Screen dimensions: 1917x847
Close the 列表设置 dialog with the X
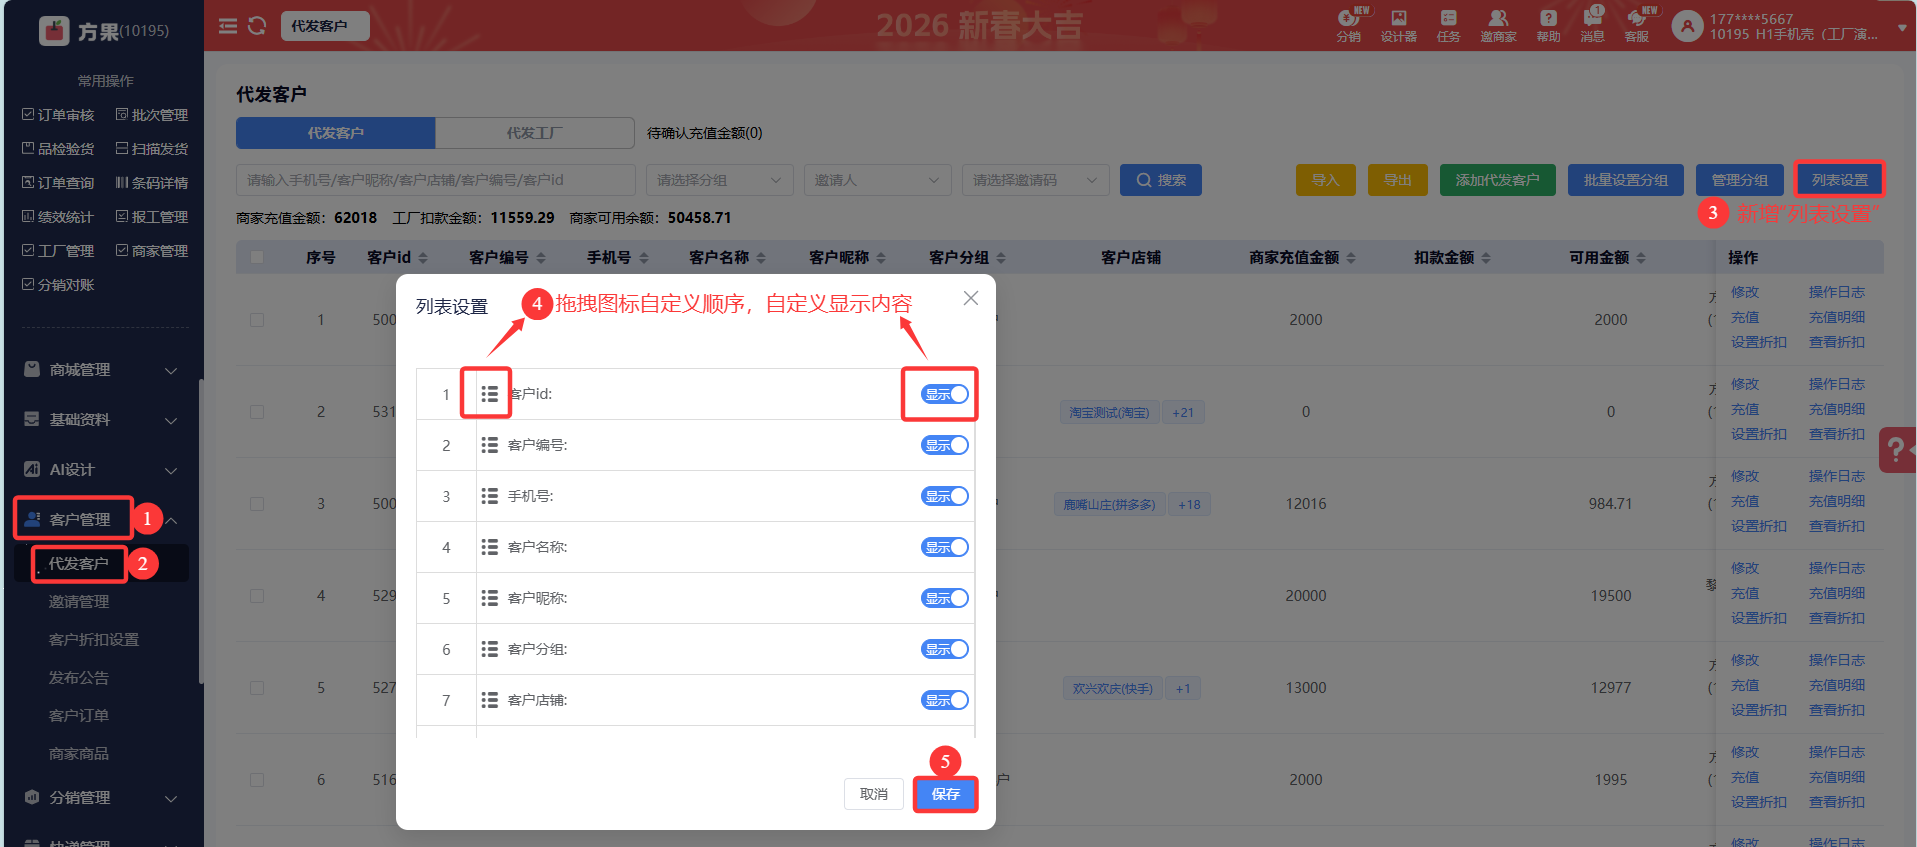pos(970,298)
